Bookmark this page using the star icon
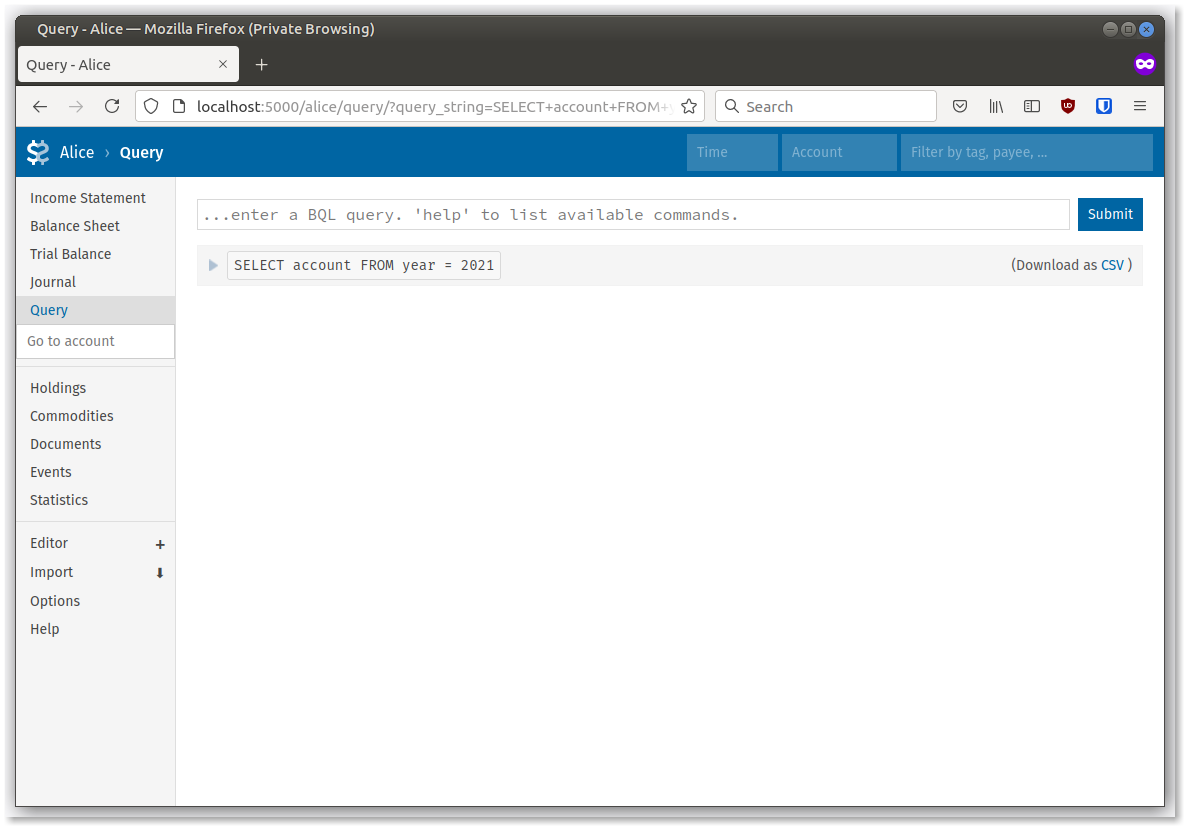 pos(688,106)
